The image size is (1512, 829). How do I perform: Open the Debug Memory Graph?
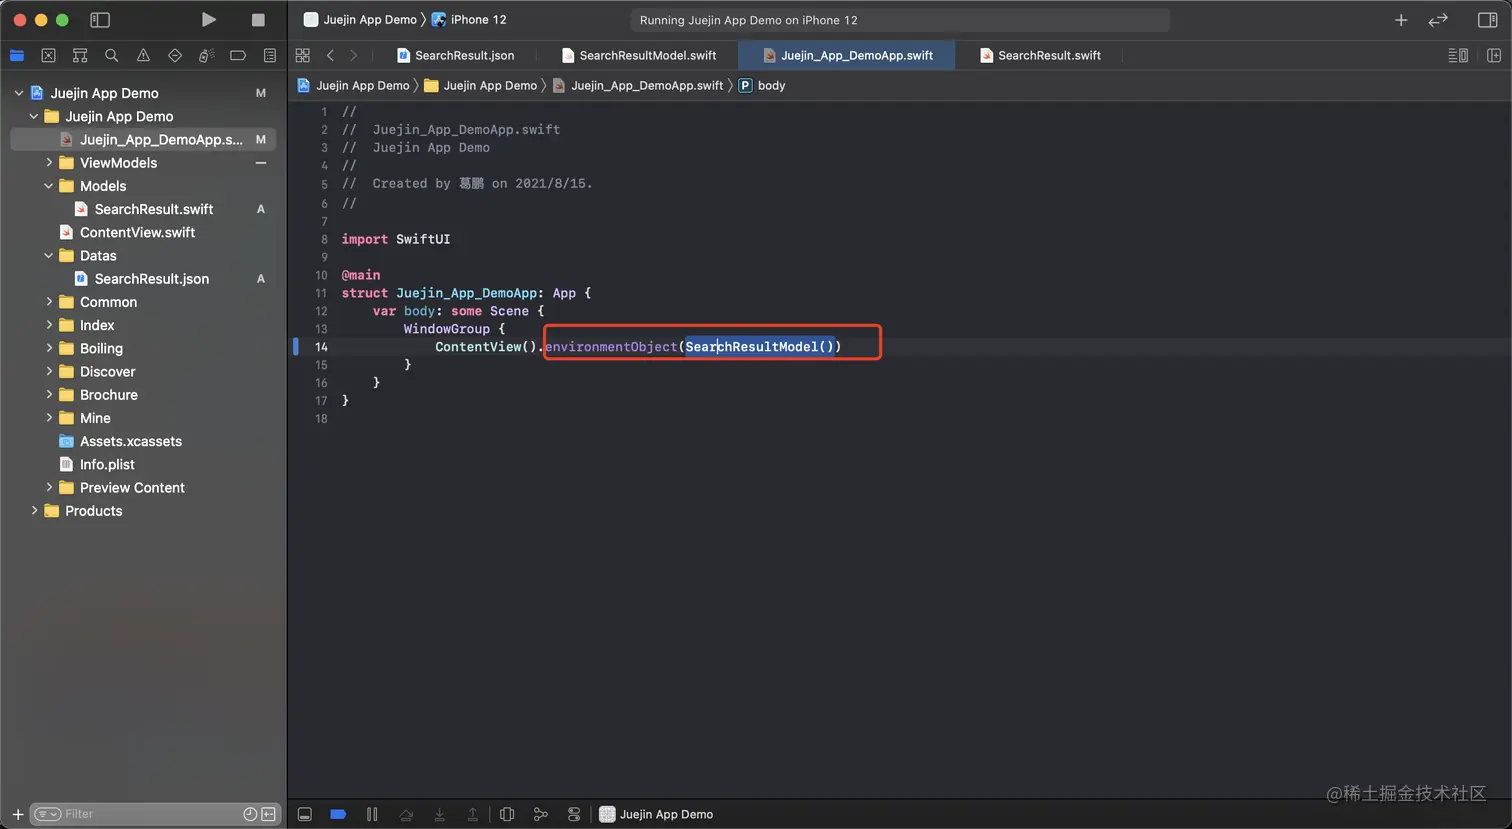tap(540, 814)
